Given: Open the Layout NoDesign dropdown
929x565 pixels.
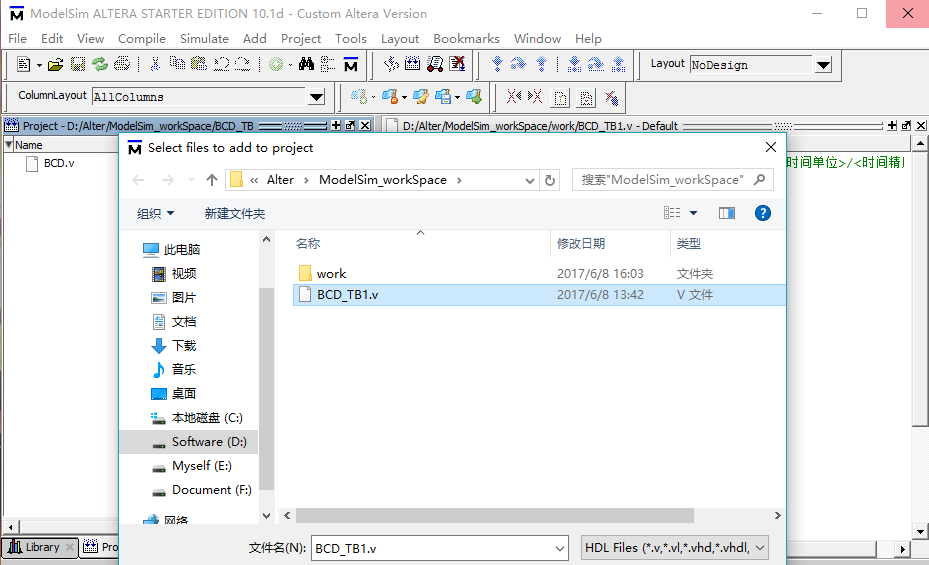Looking at the screenshot, I should tap(824, 65).
